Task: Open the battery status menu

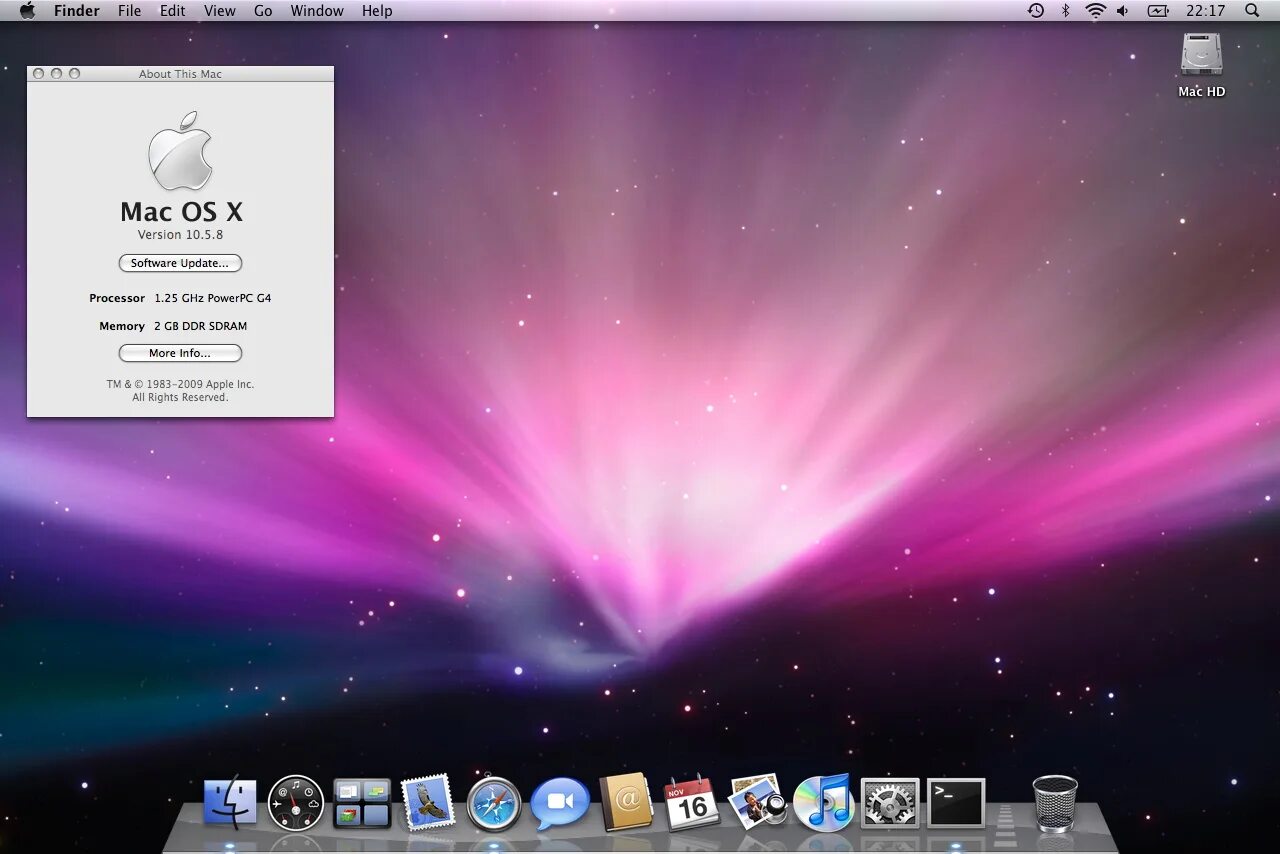Action: [x=1158, y=10]
